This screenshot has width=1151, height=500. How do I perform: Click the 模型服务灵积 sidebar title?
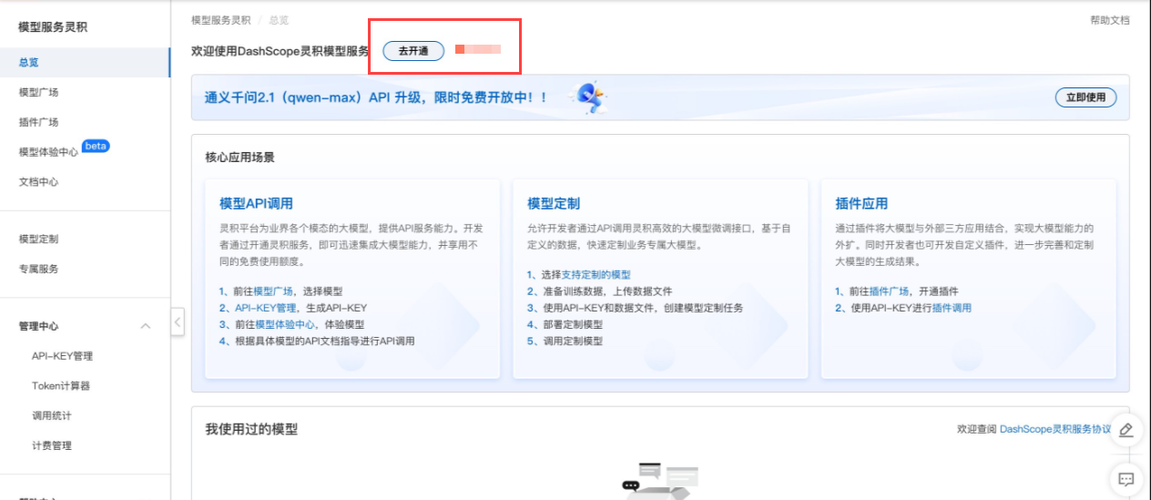click(x=53, y=27)
